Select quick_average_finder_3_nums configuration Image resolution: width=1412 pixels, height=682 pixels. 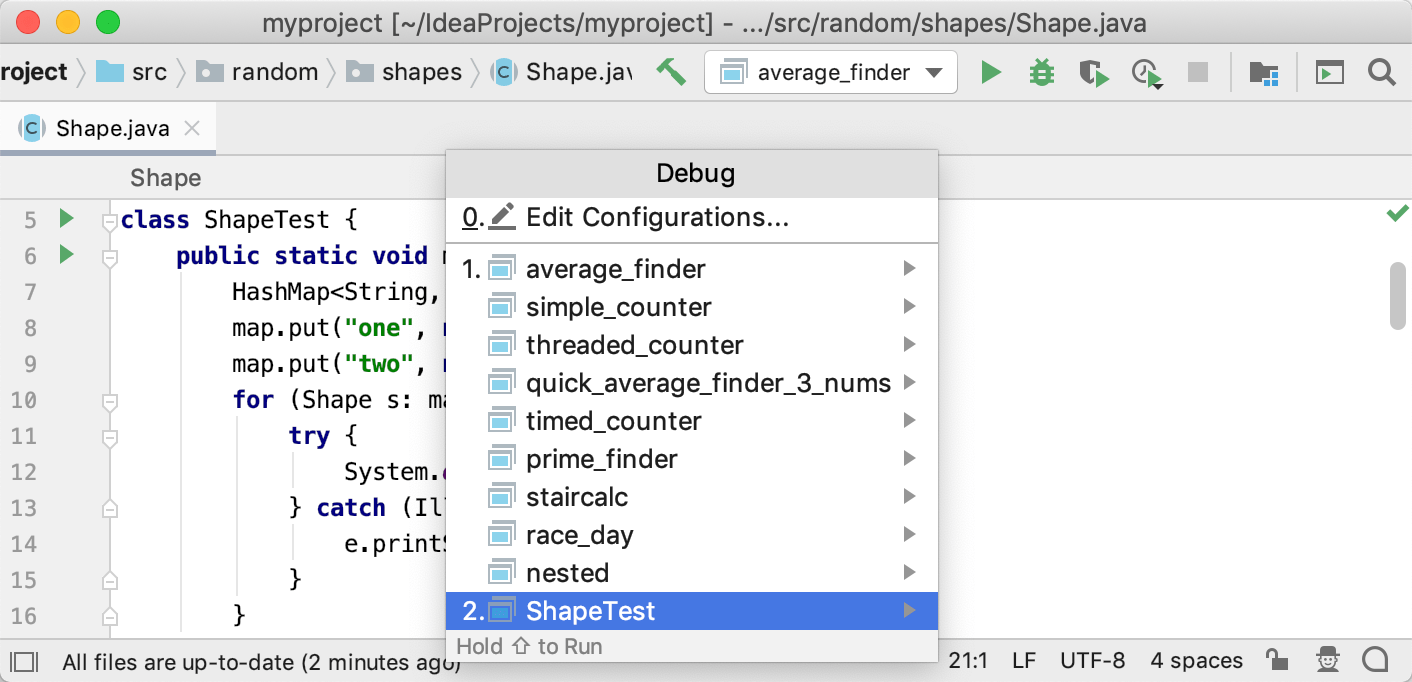coord(692,383)
